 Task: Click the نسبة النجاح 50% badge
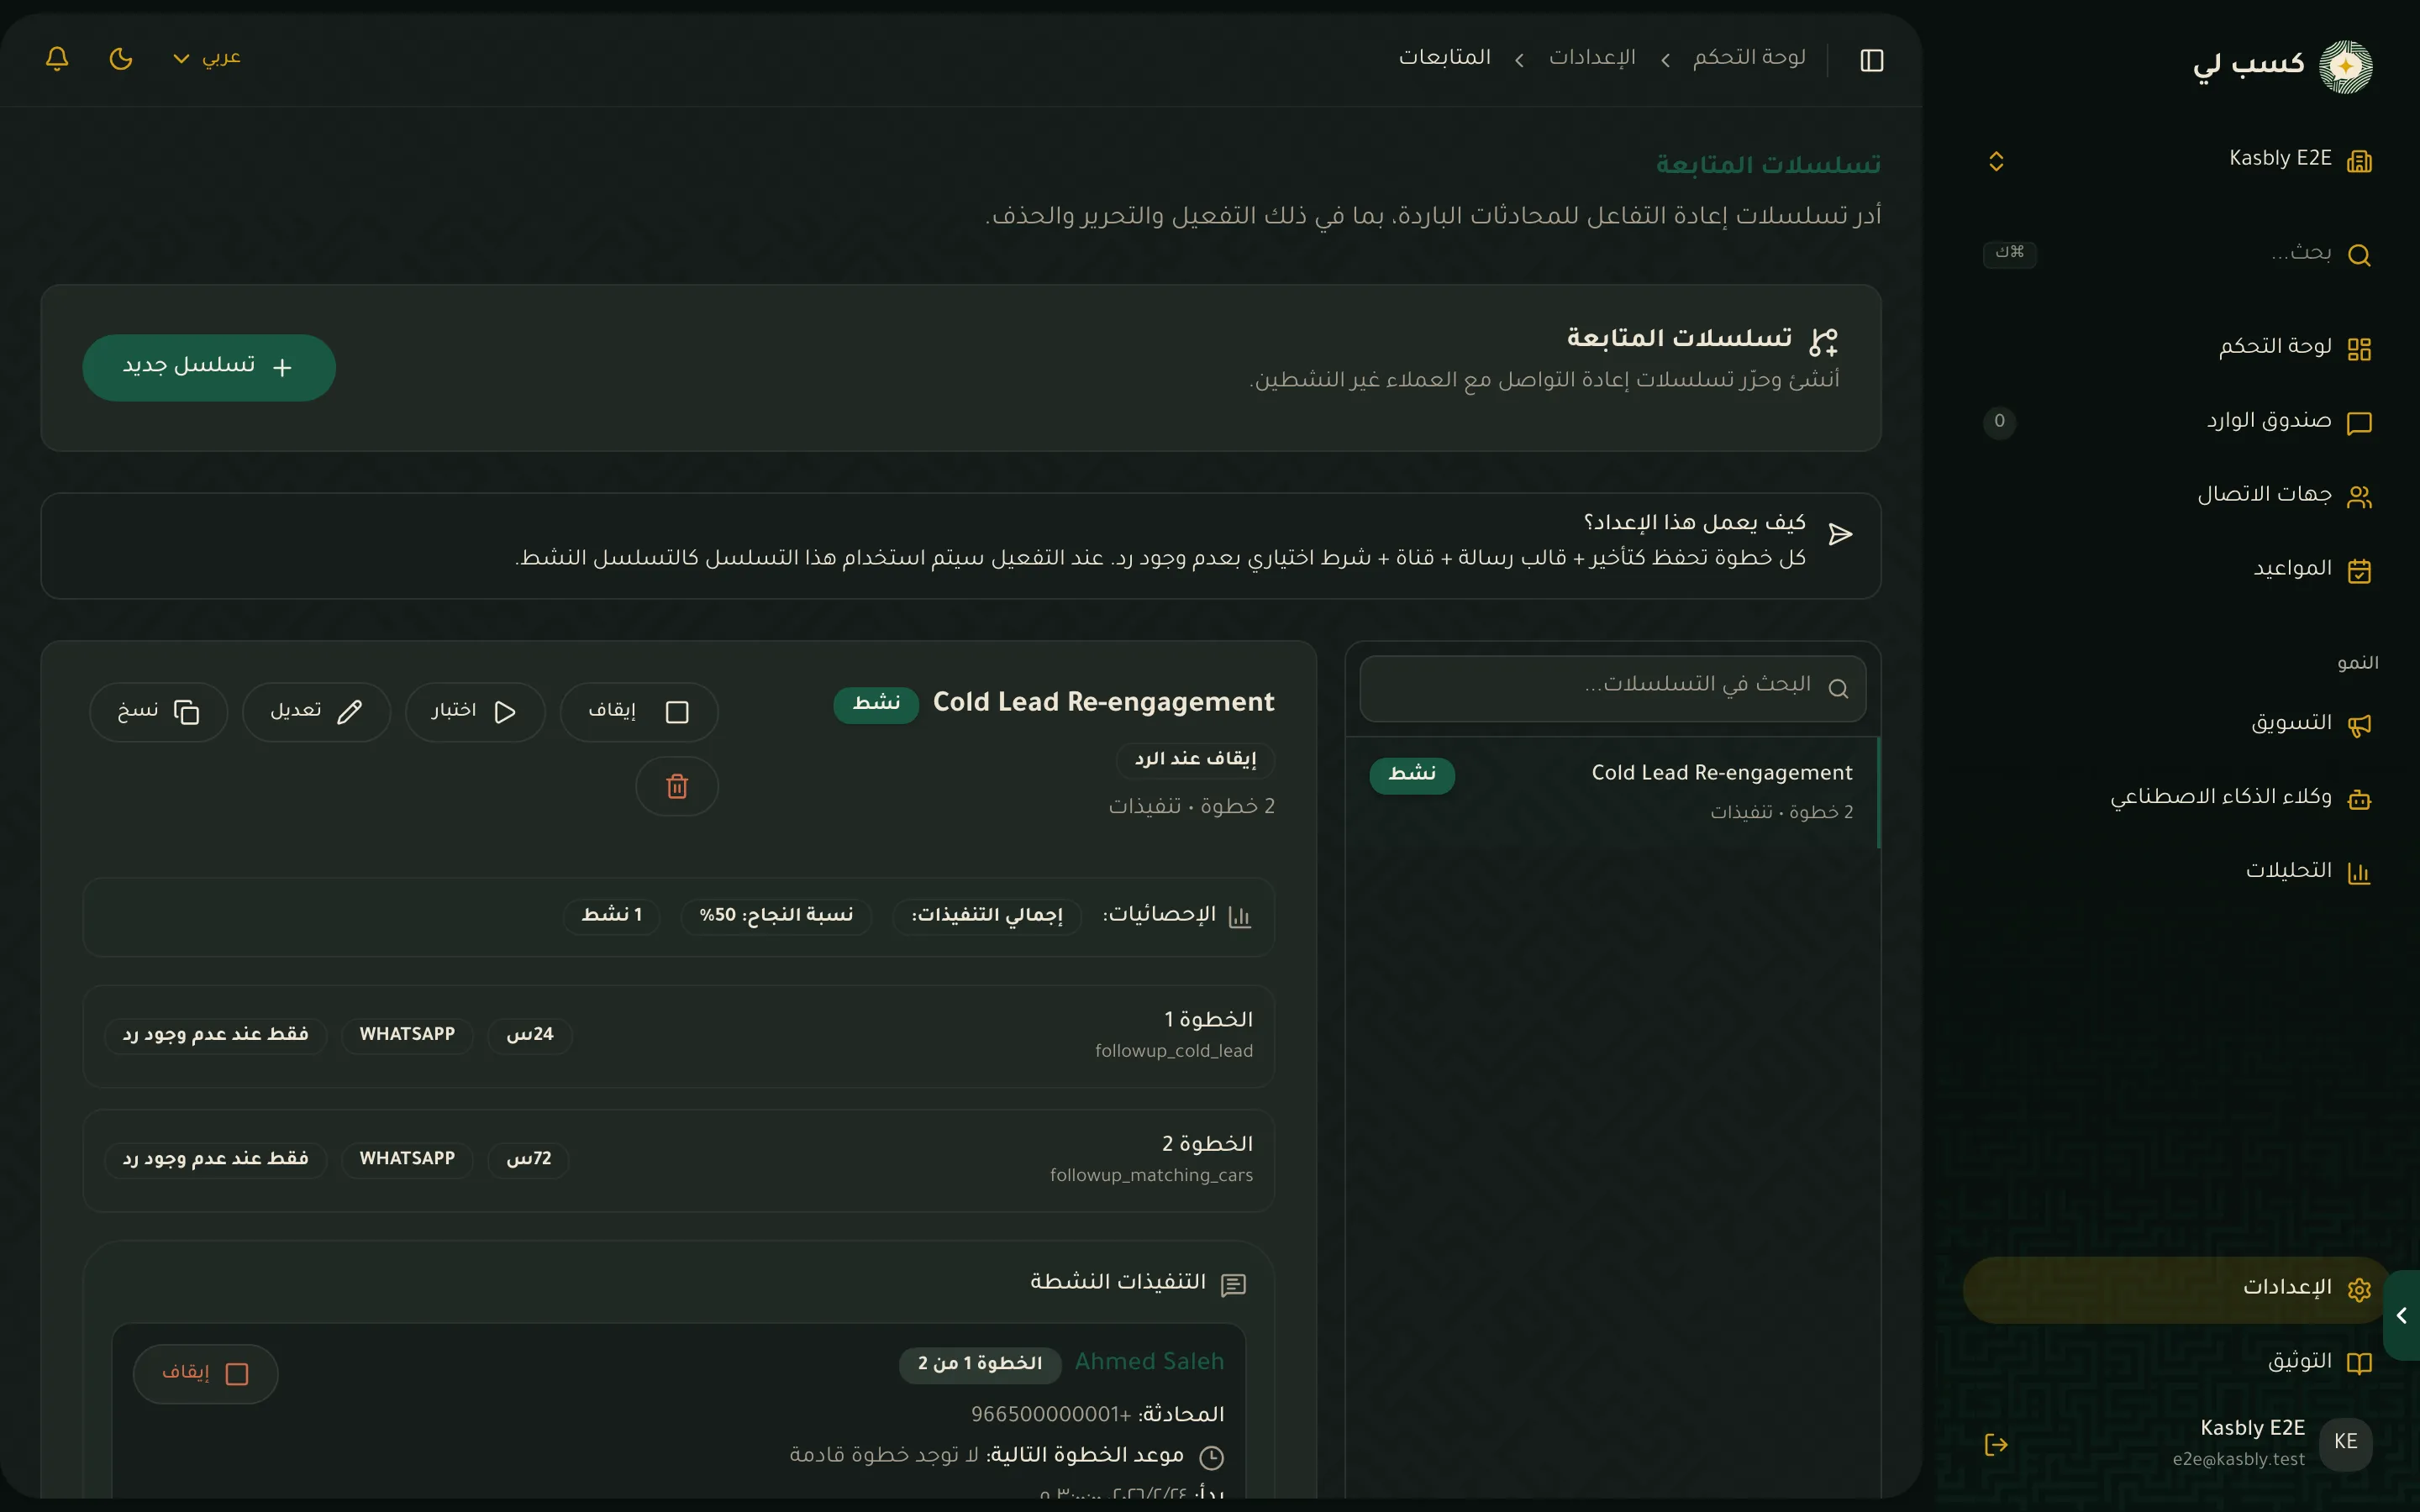(x=776, y=916)
